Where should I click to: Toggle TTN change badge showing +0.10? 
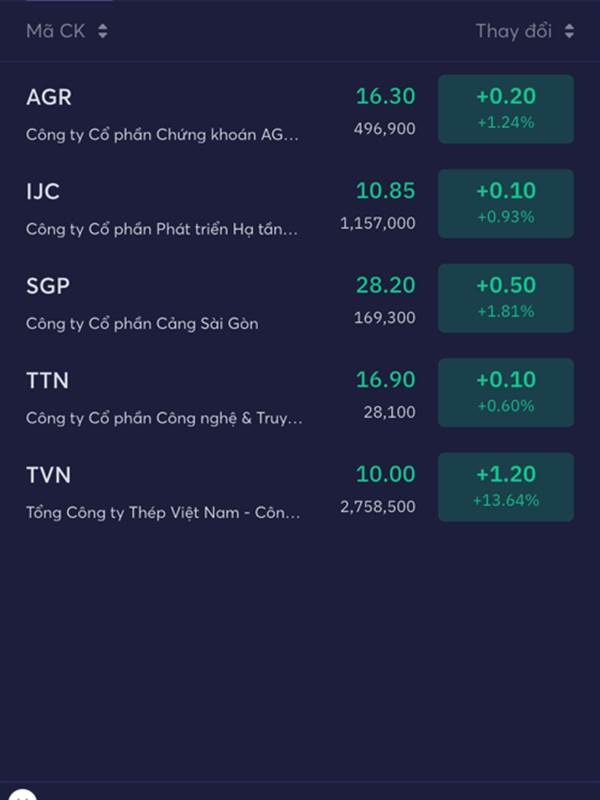pos(506,392)
